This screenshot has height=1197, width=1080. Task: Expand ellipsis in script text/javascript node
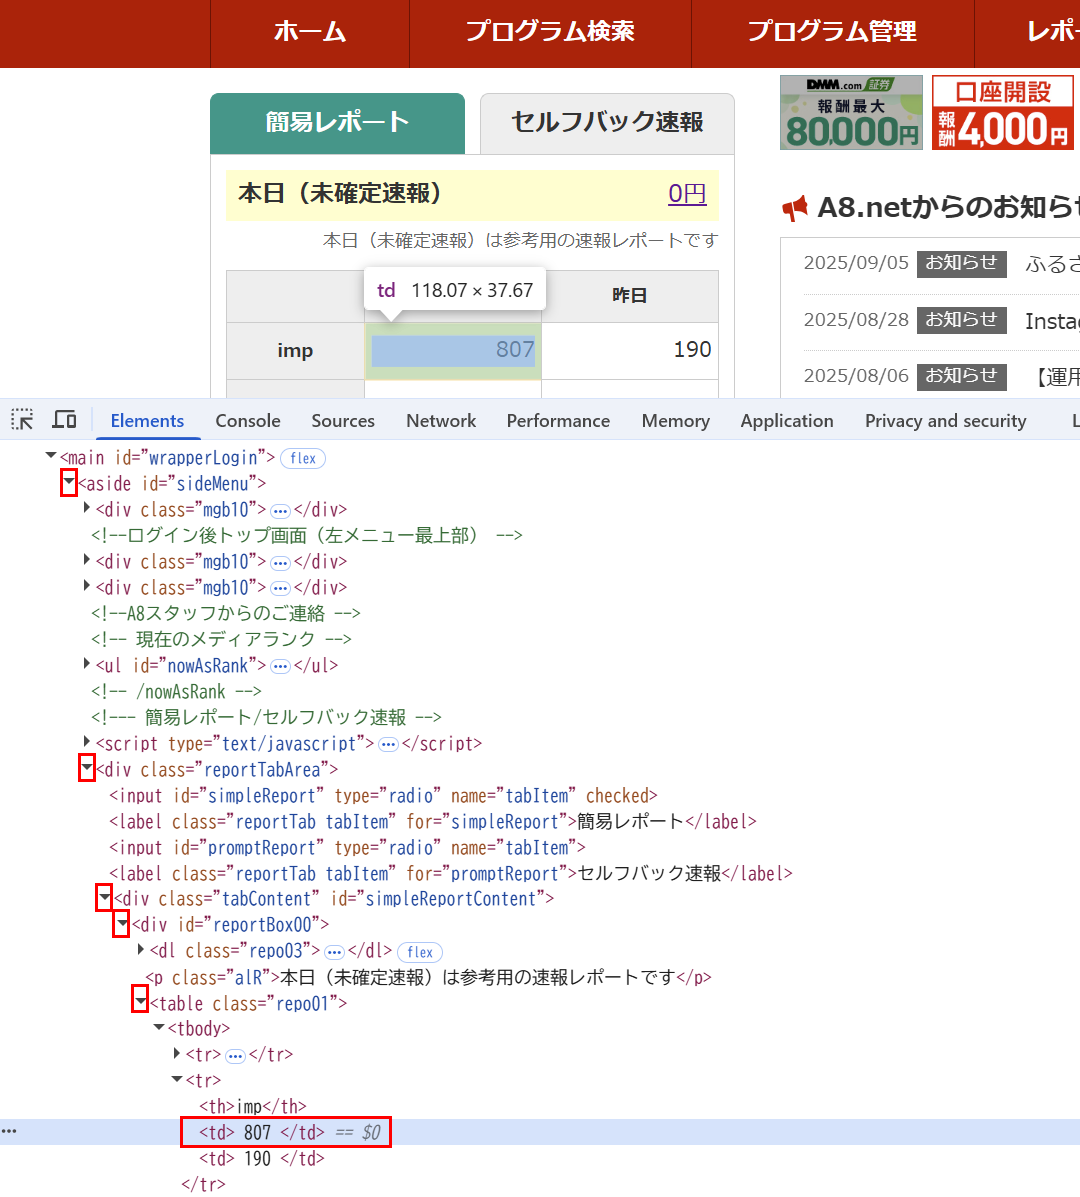(x=388, y=744)
